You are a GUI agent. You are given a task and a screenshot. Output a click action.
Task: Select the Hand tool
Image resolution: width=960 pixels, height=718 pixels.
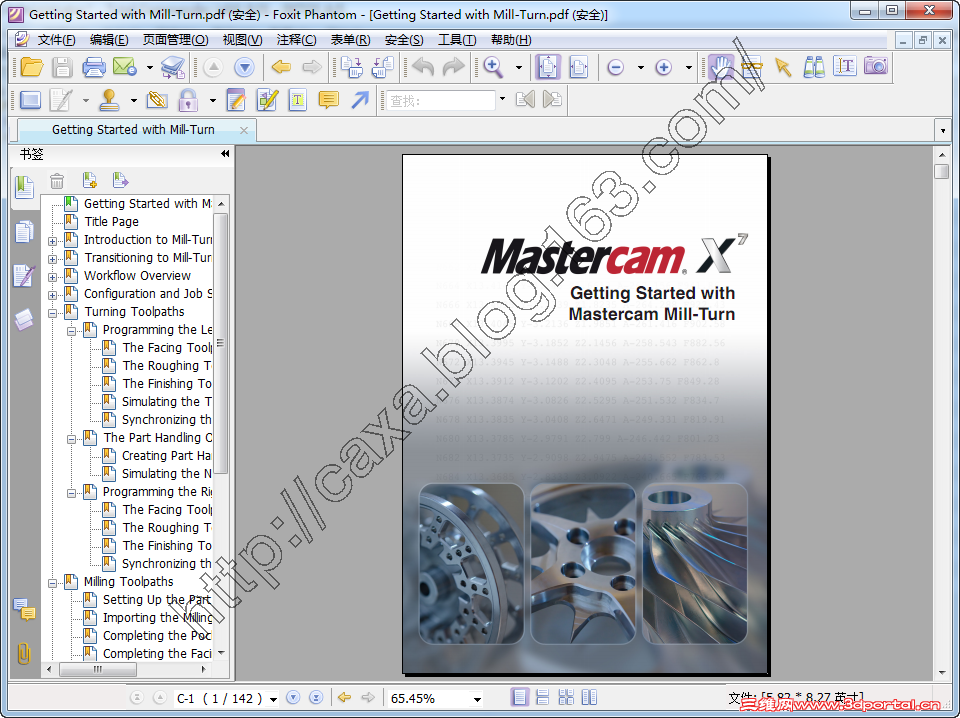721,67
